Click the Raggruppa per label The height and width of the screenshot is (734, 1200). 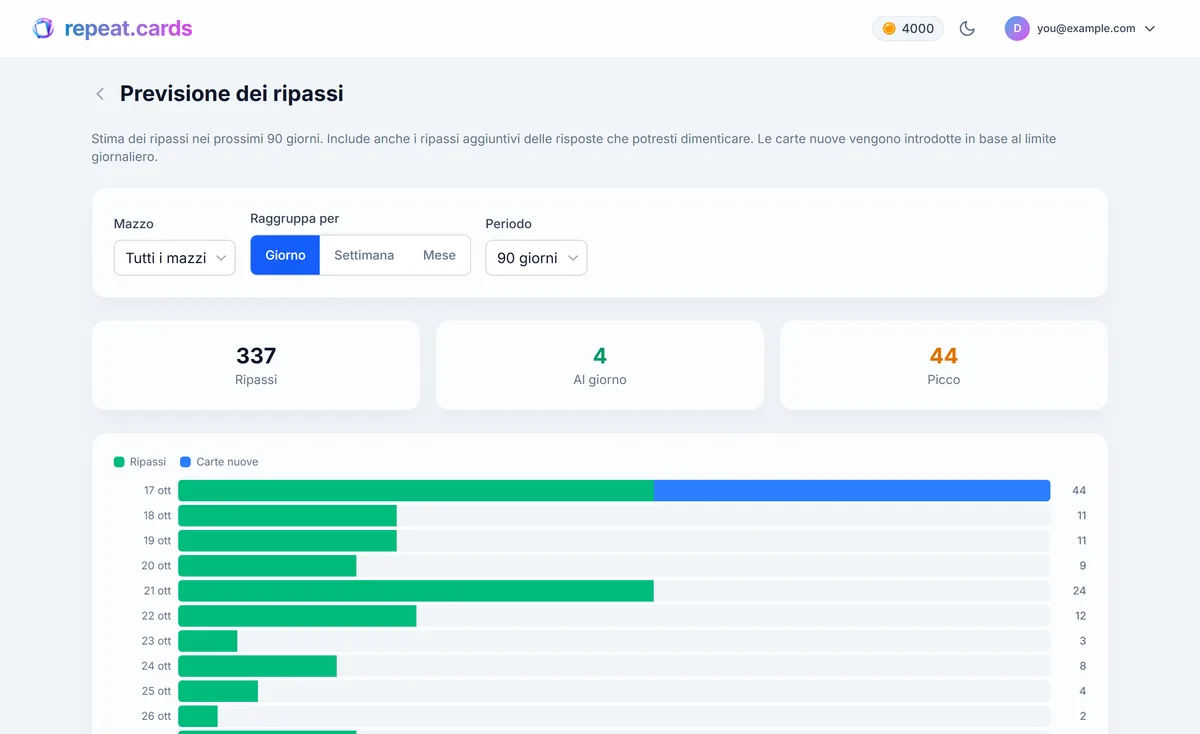coord(295,219)
